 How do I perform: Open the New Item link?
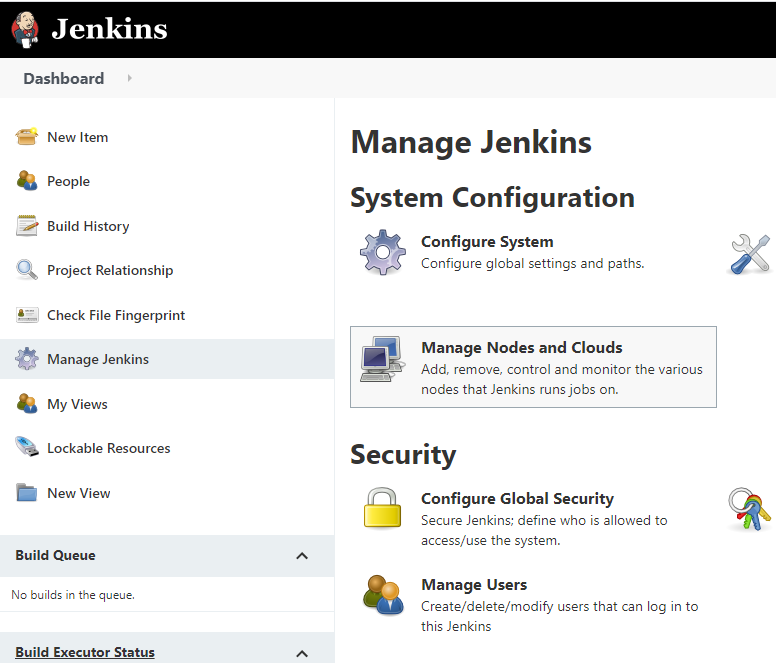point(78,137)
